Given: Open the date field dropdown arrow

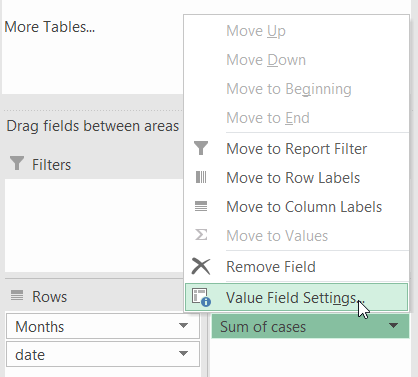Looking at the screenshot, I should pos(183,353).
